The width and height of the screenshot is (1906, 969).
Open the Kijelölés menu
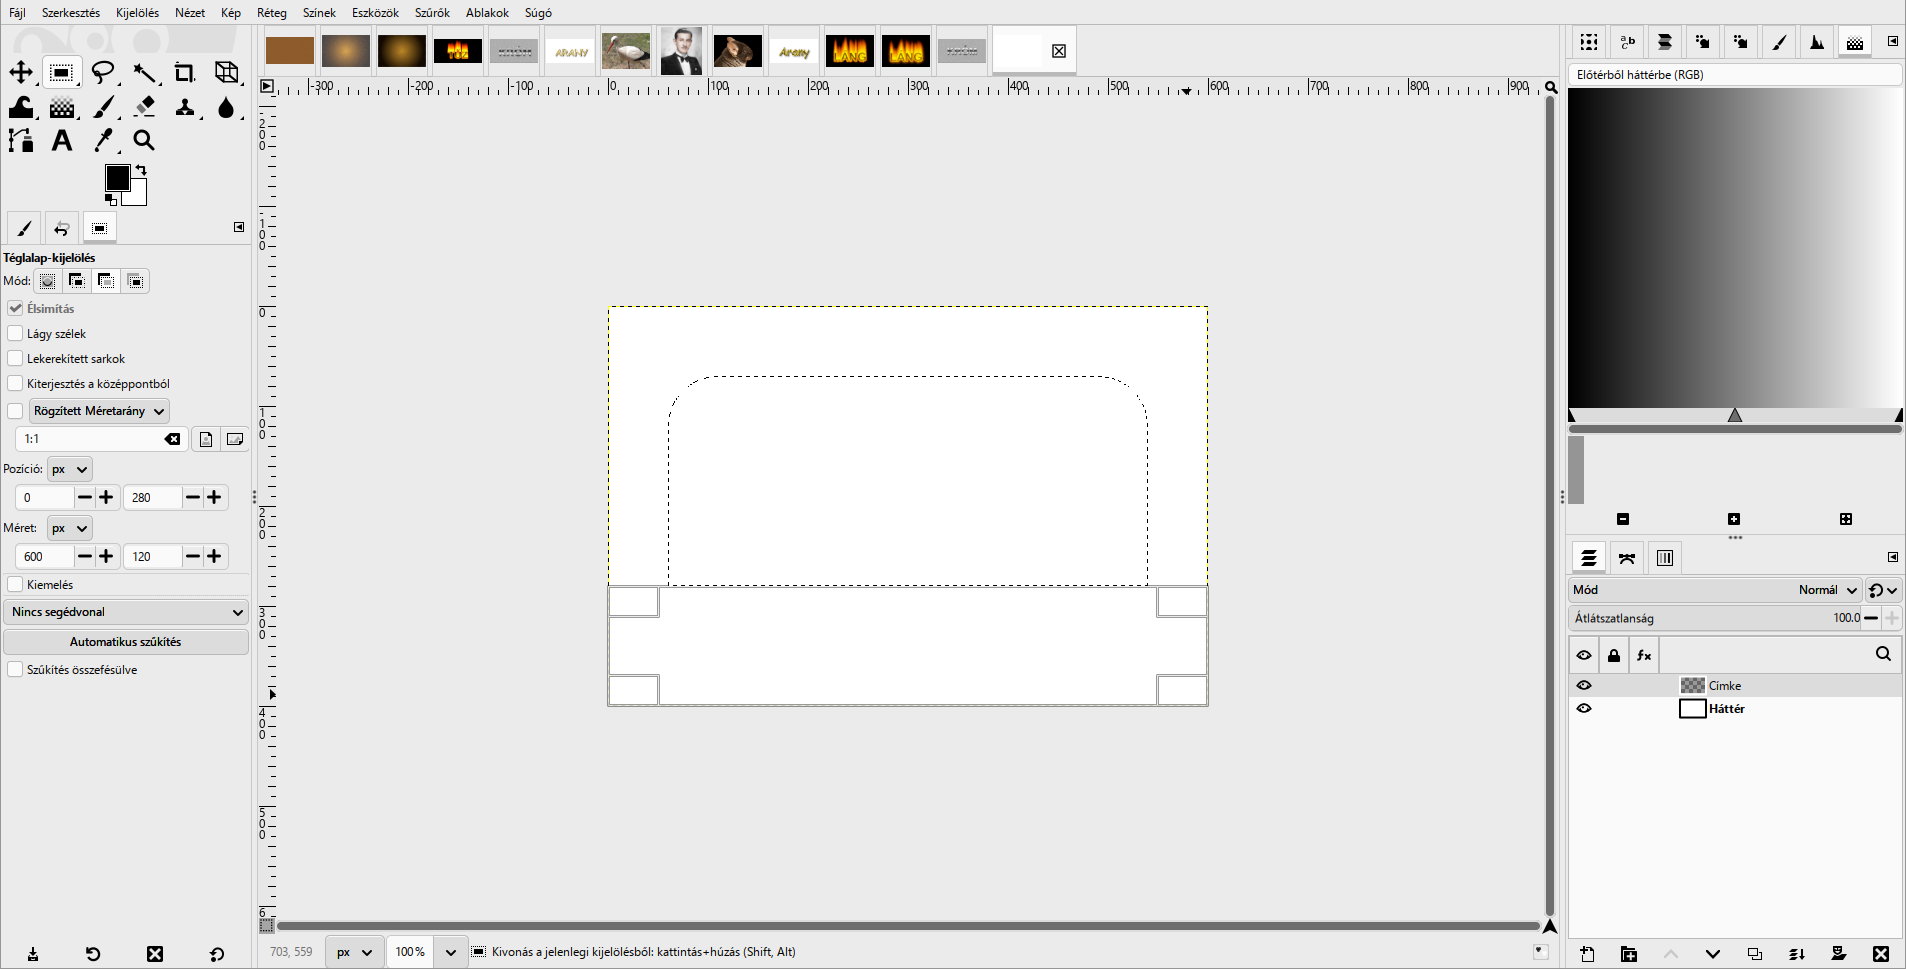pos(137,13)
